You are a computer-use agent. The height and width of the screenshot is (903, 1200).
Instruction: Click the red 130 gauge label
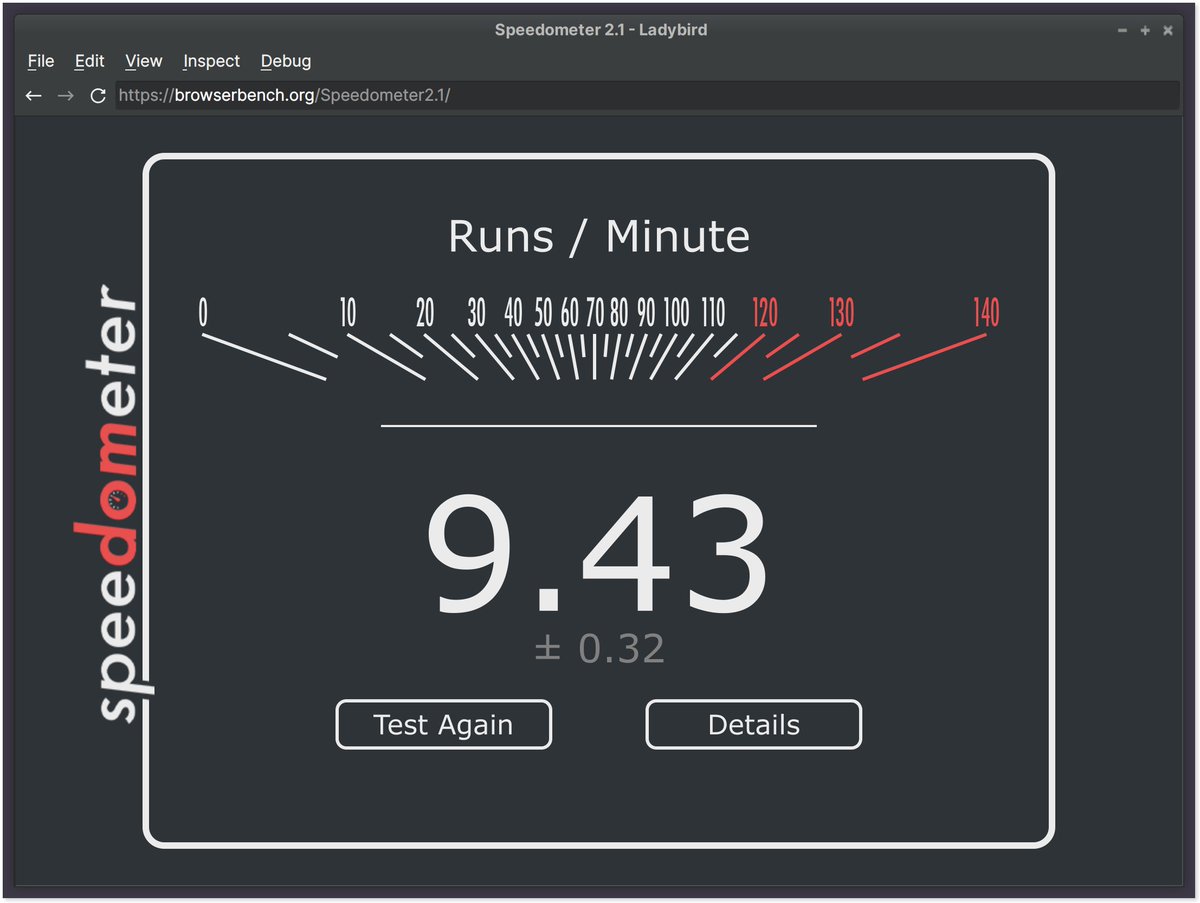(841, 314)
